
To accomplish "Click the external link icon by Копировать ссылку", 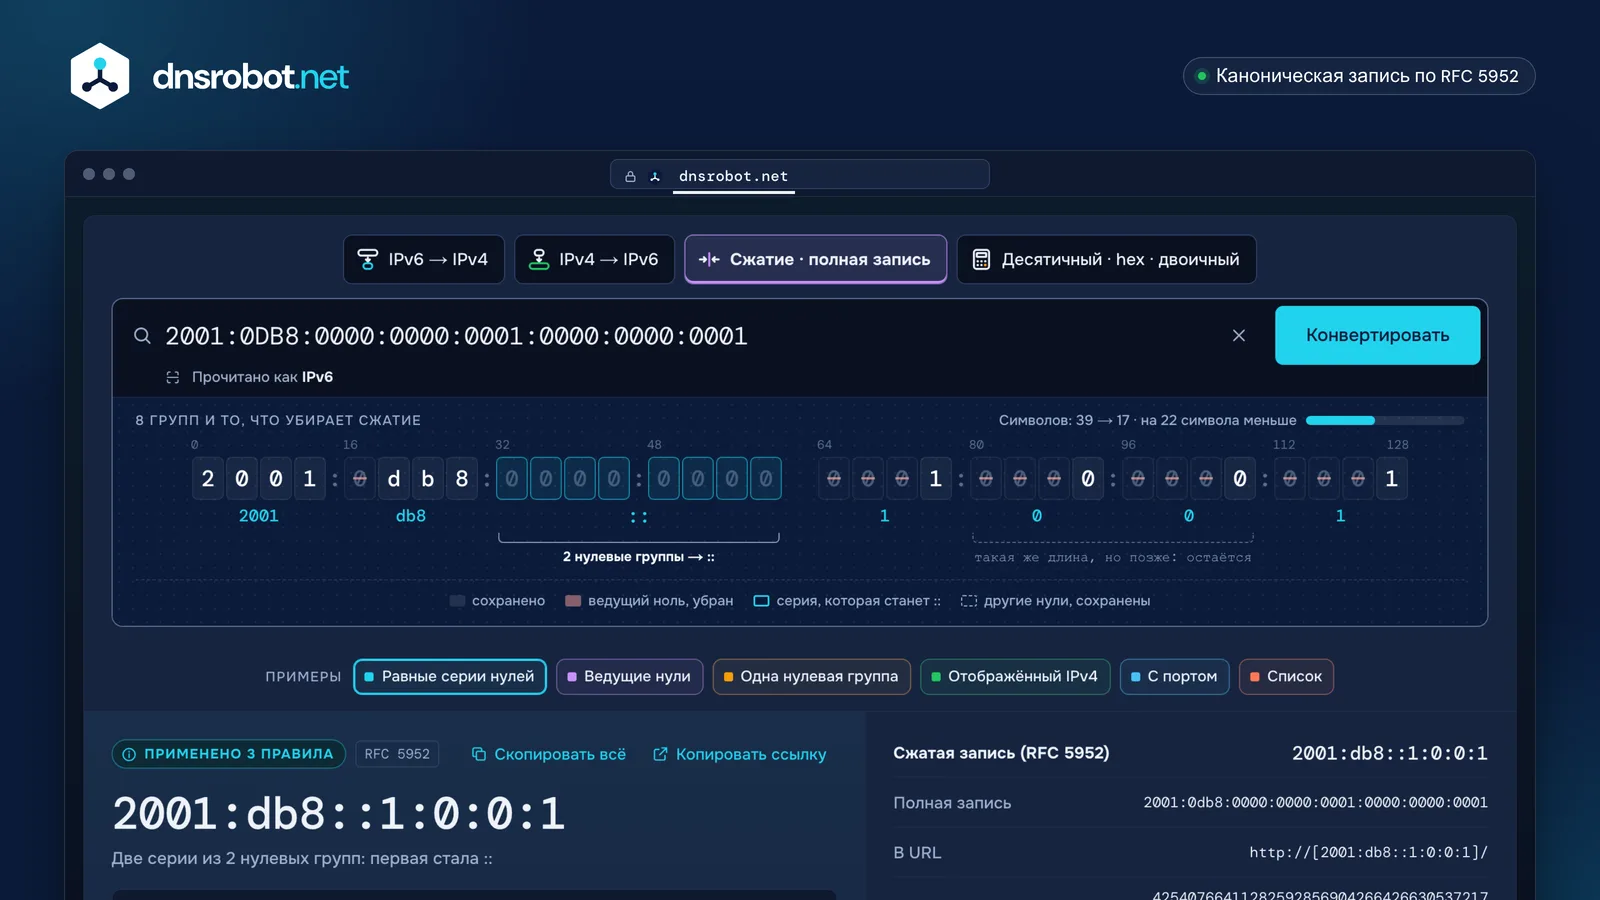I will (660, 754).
